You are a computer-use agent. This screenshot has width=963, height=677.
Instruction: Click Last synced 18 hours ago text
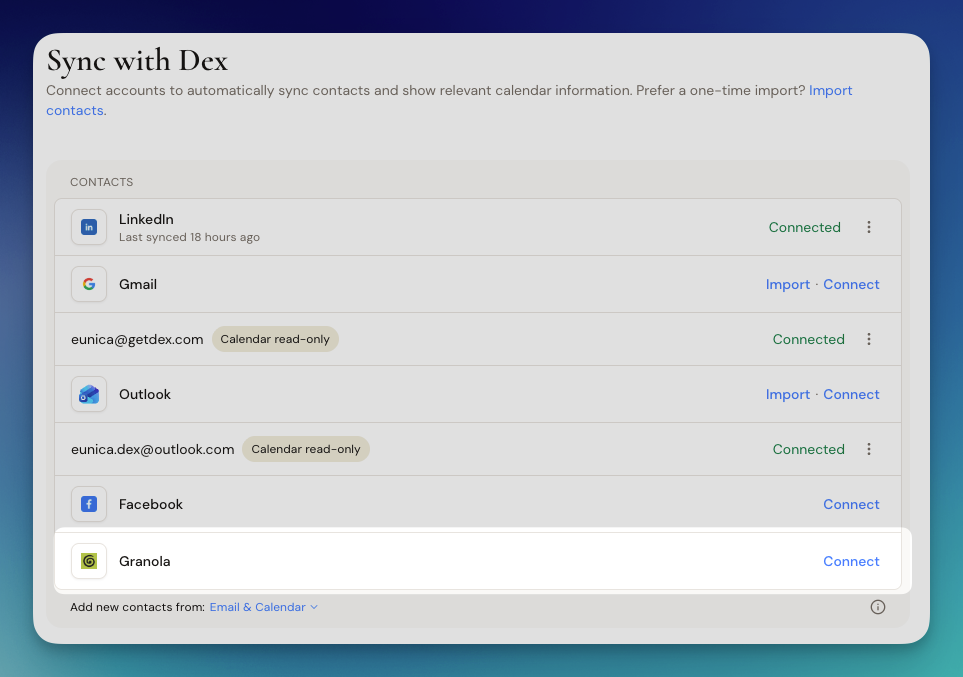(x=189, y=237)
